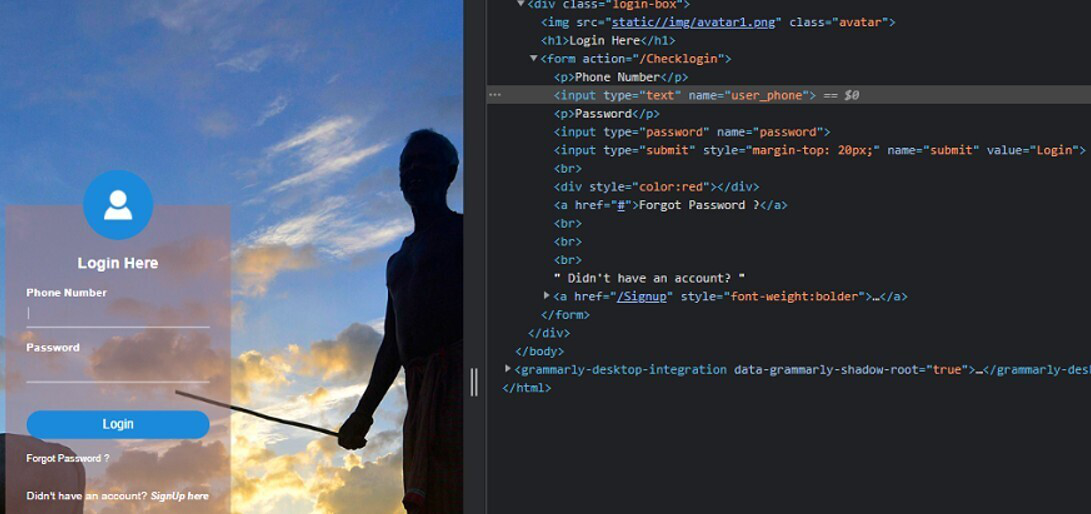Click the Phone Number label on page
This screenshot has width=1091, height=514.
(x=67, y=293)
